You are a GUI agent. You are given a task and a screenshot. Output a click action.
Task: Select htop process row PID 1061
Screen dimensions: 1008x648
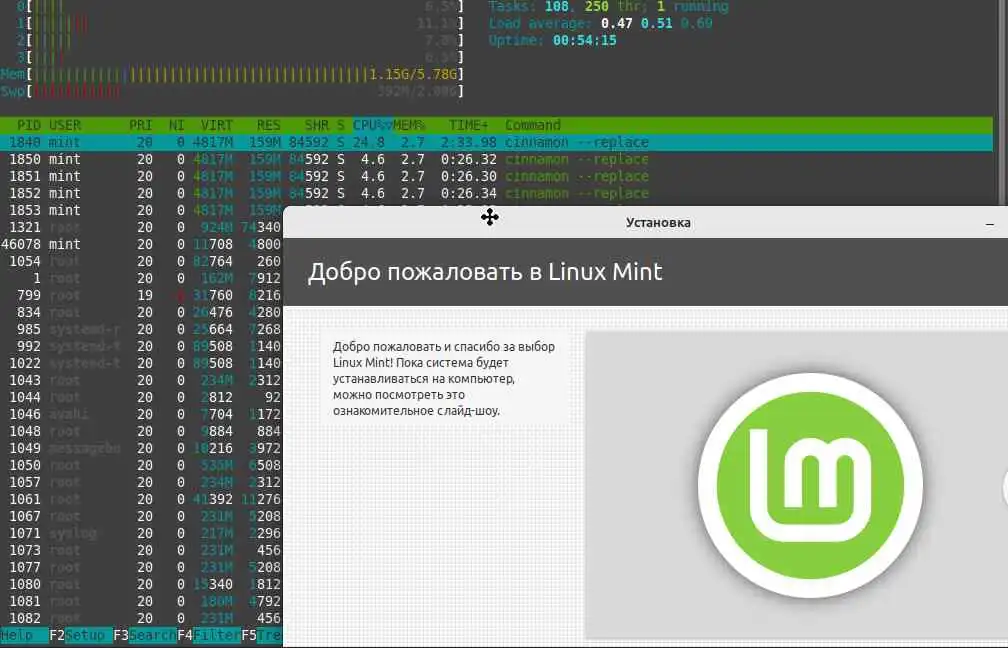pos(141,499)
